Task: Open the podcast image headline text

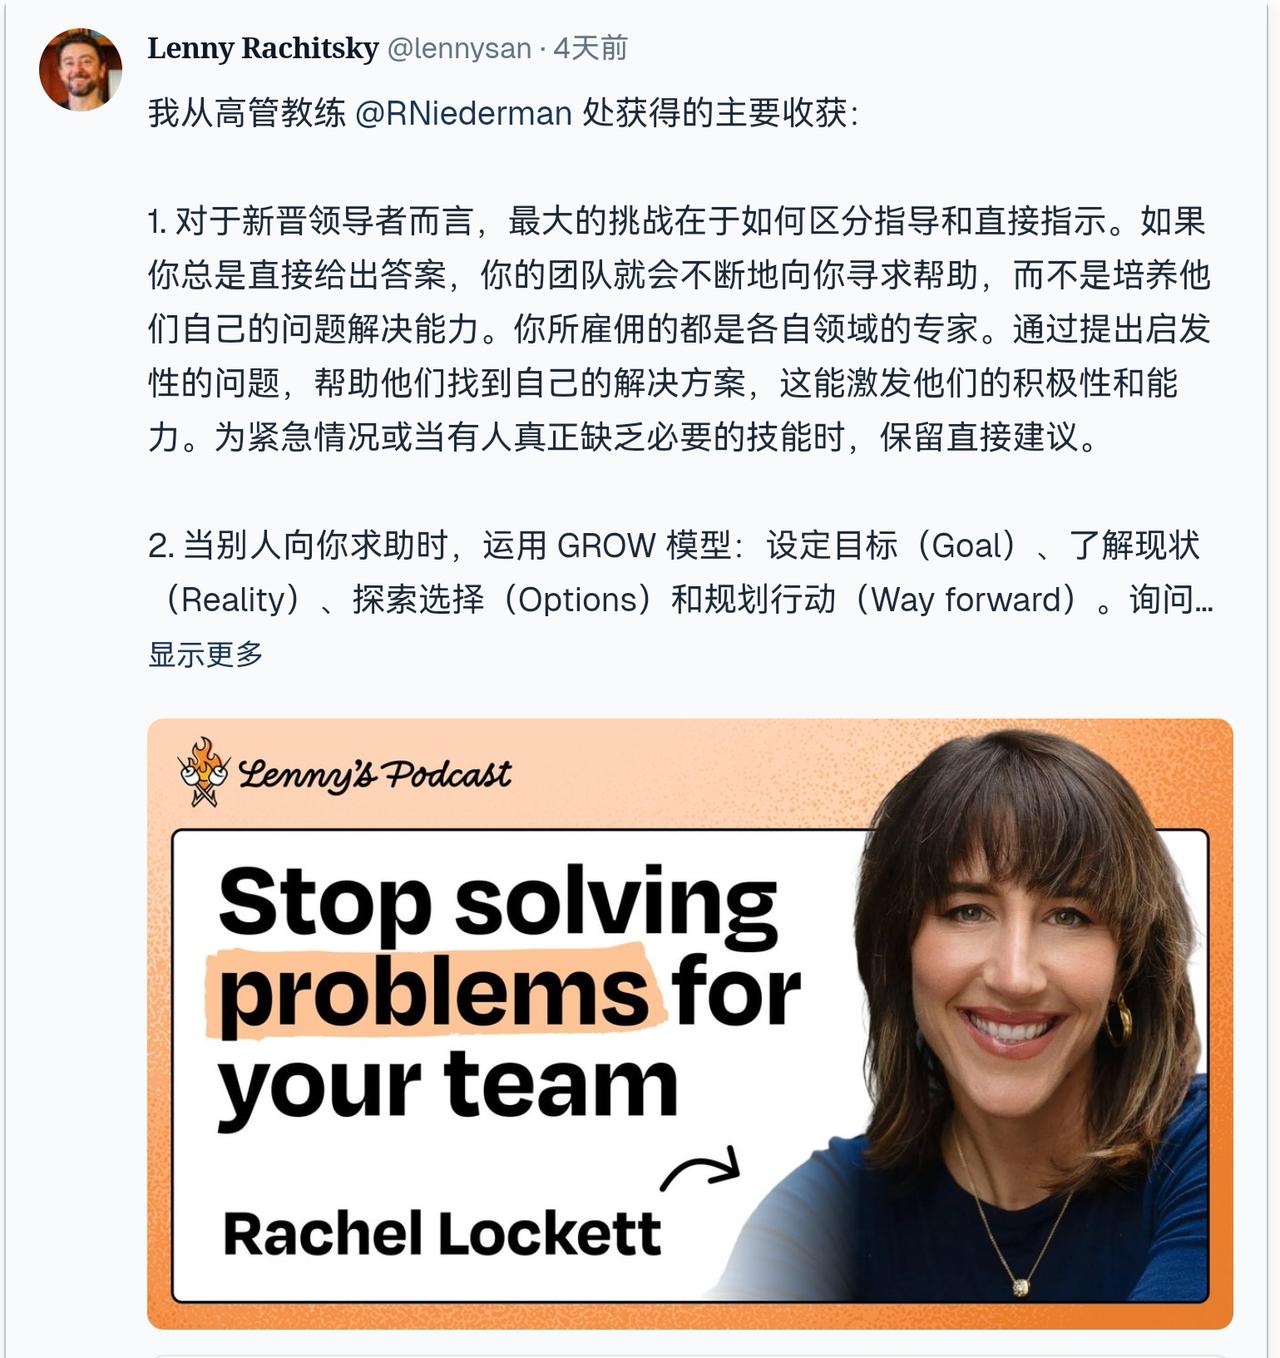Action: (509, 993)
